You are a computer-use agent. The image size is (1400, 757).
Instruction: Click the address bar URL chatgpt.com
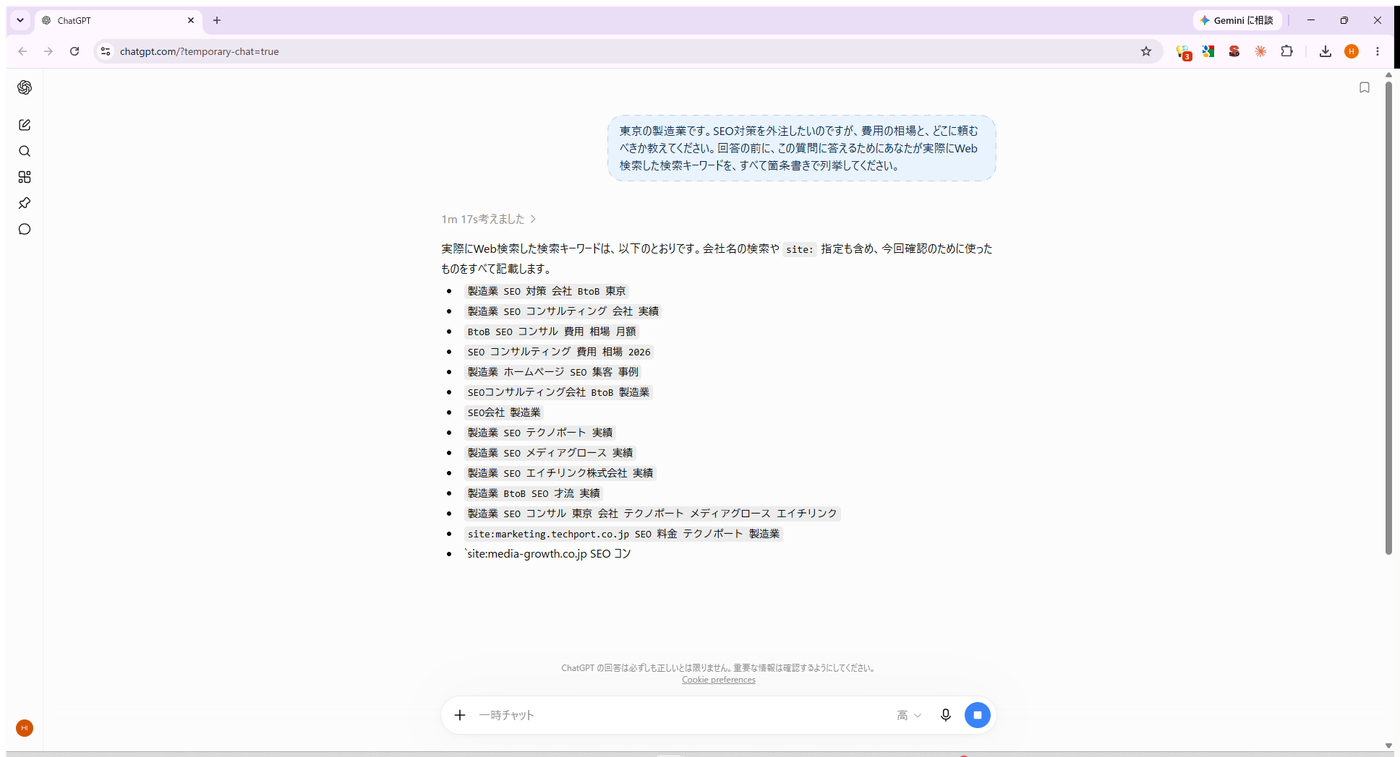(199, 51)
